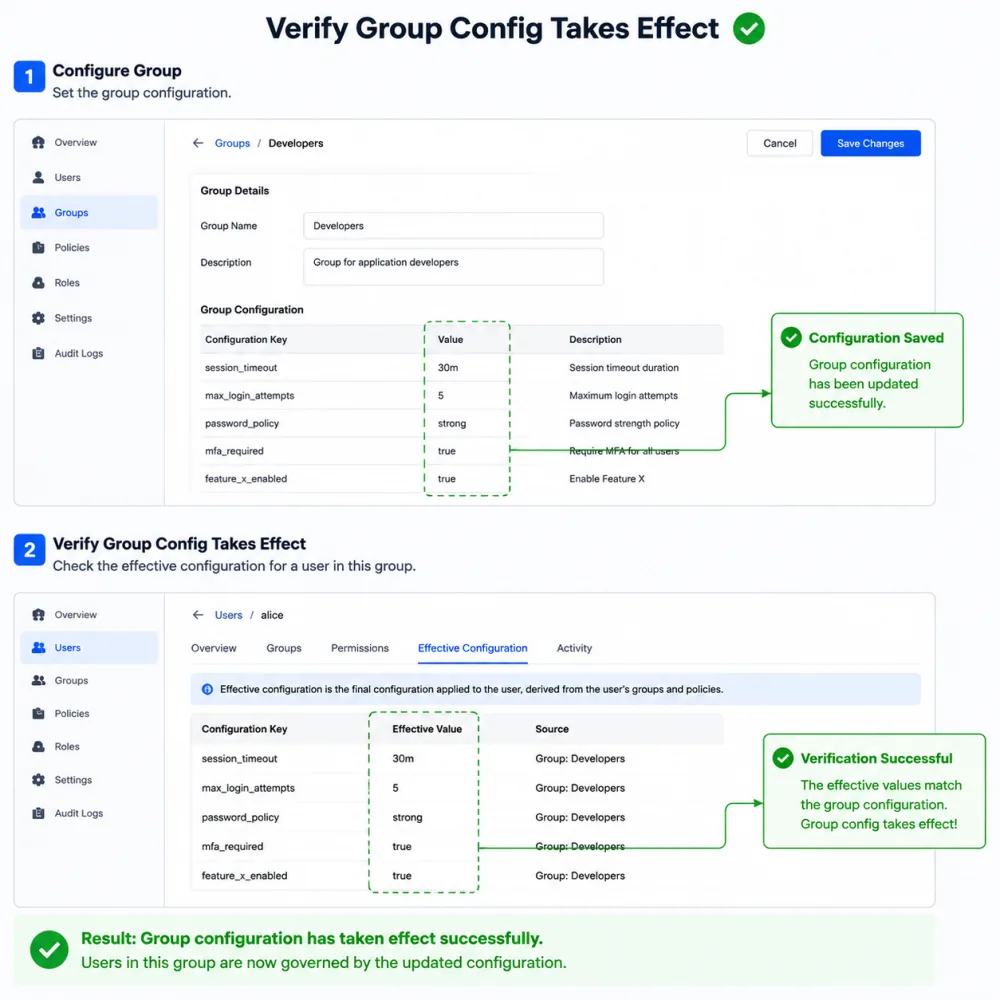The width and height of the screenshot is (1000, 1000).
Task: Click the Save Changes button
Action: [870, 143]
